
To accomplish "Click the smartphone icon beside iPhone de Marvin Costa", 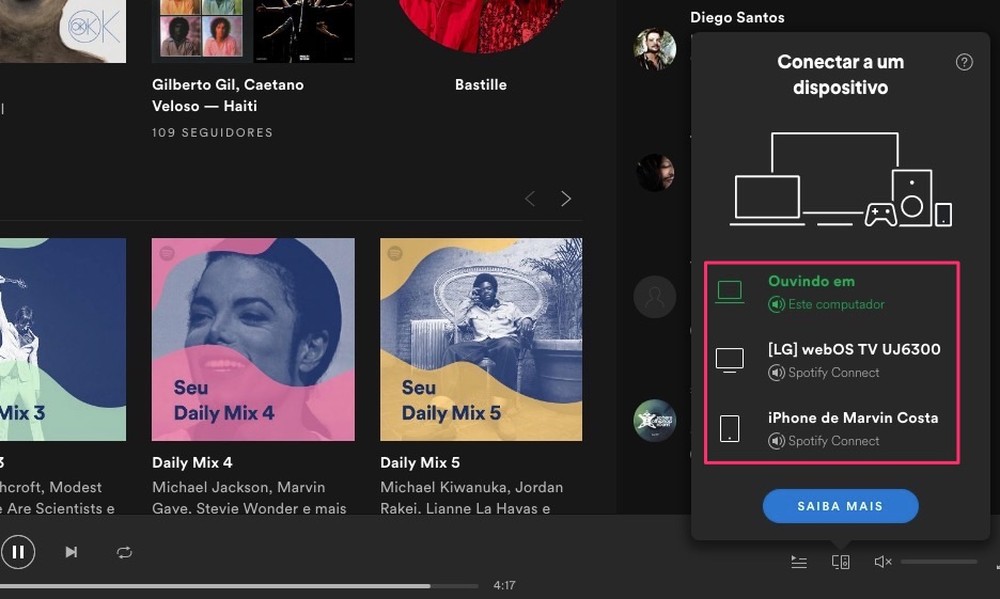I will [x=730, y=428].
